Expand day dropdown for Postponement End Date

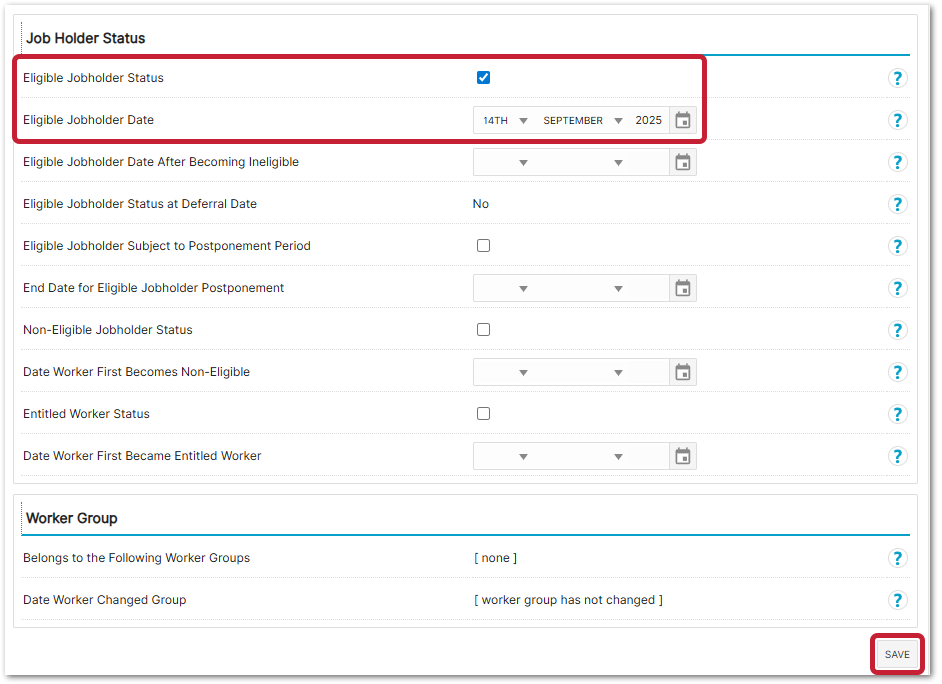pyautogui.click(x=505, y=288)
